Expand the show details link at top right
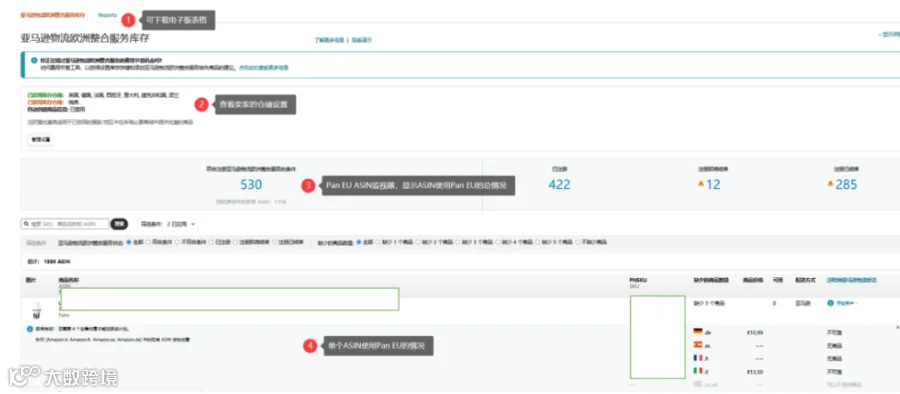The width and height of the screenshot is (900, 394). pos(889,35)
